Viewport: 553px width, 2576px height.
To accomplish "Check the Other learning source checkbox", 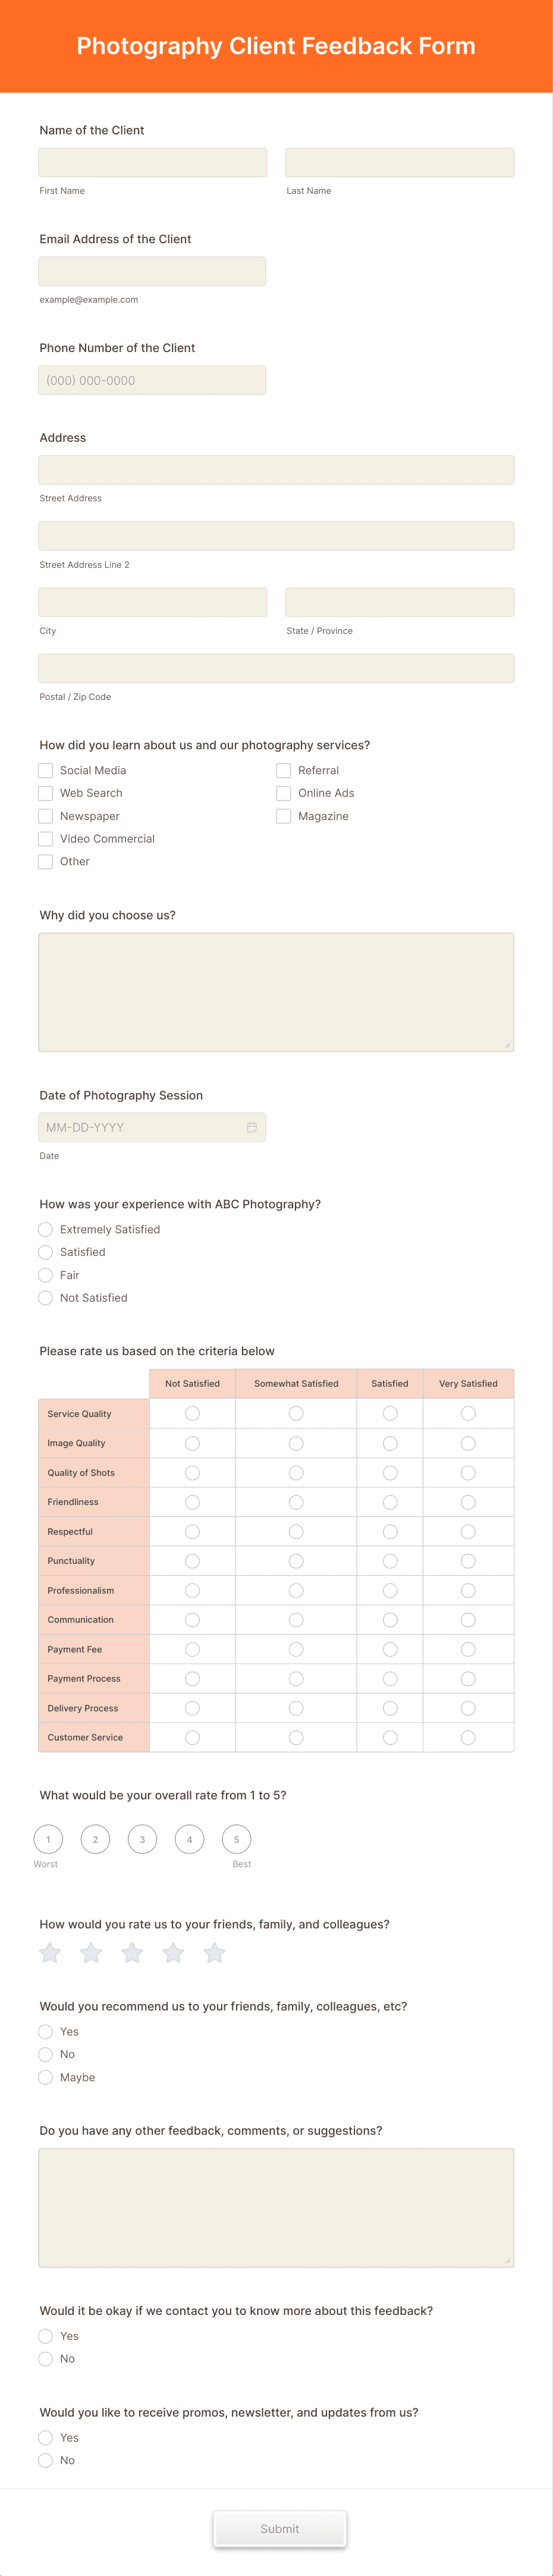I will 45,861.
